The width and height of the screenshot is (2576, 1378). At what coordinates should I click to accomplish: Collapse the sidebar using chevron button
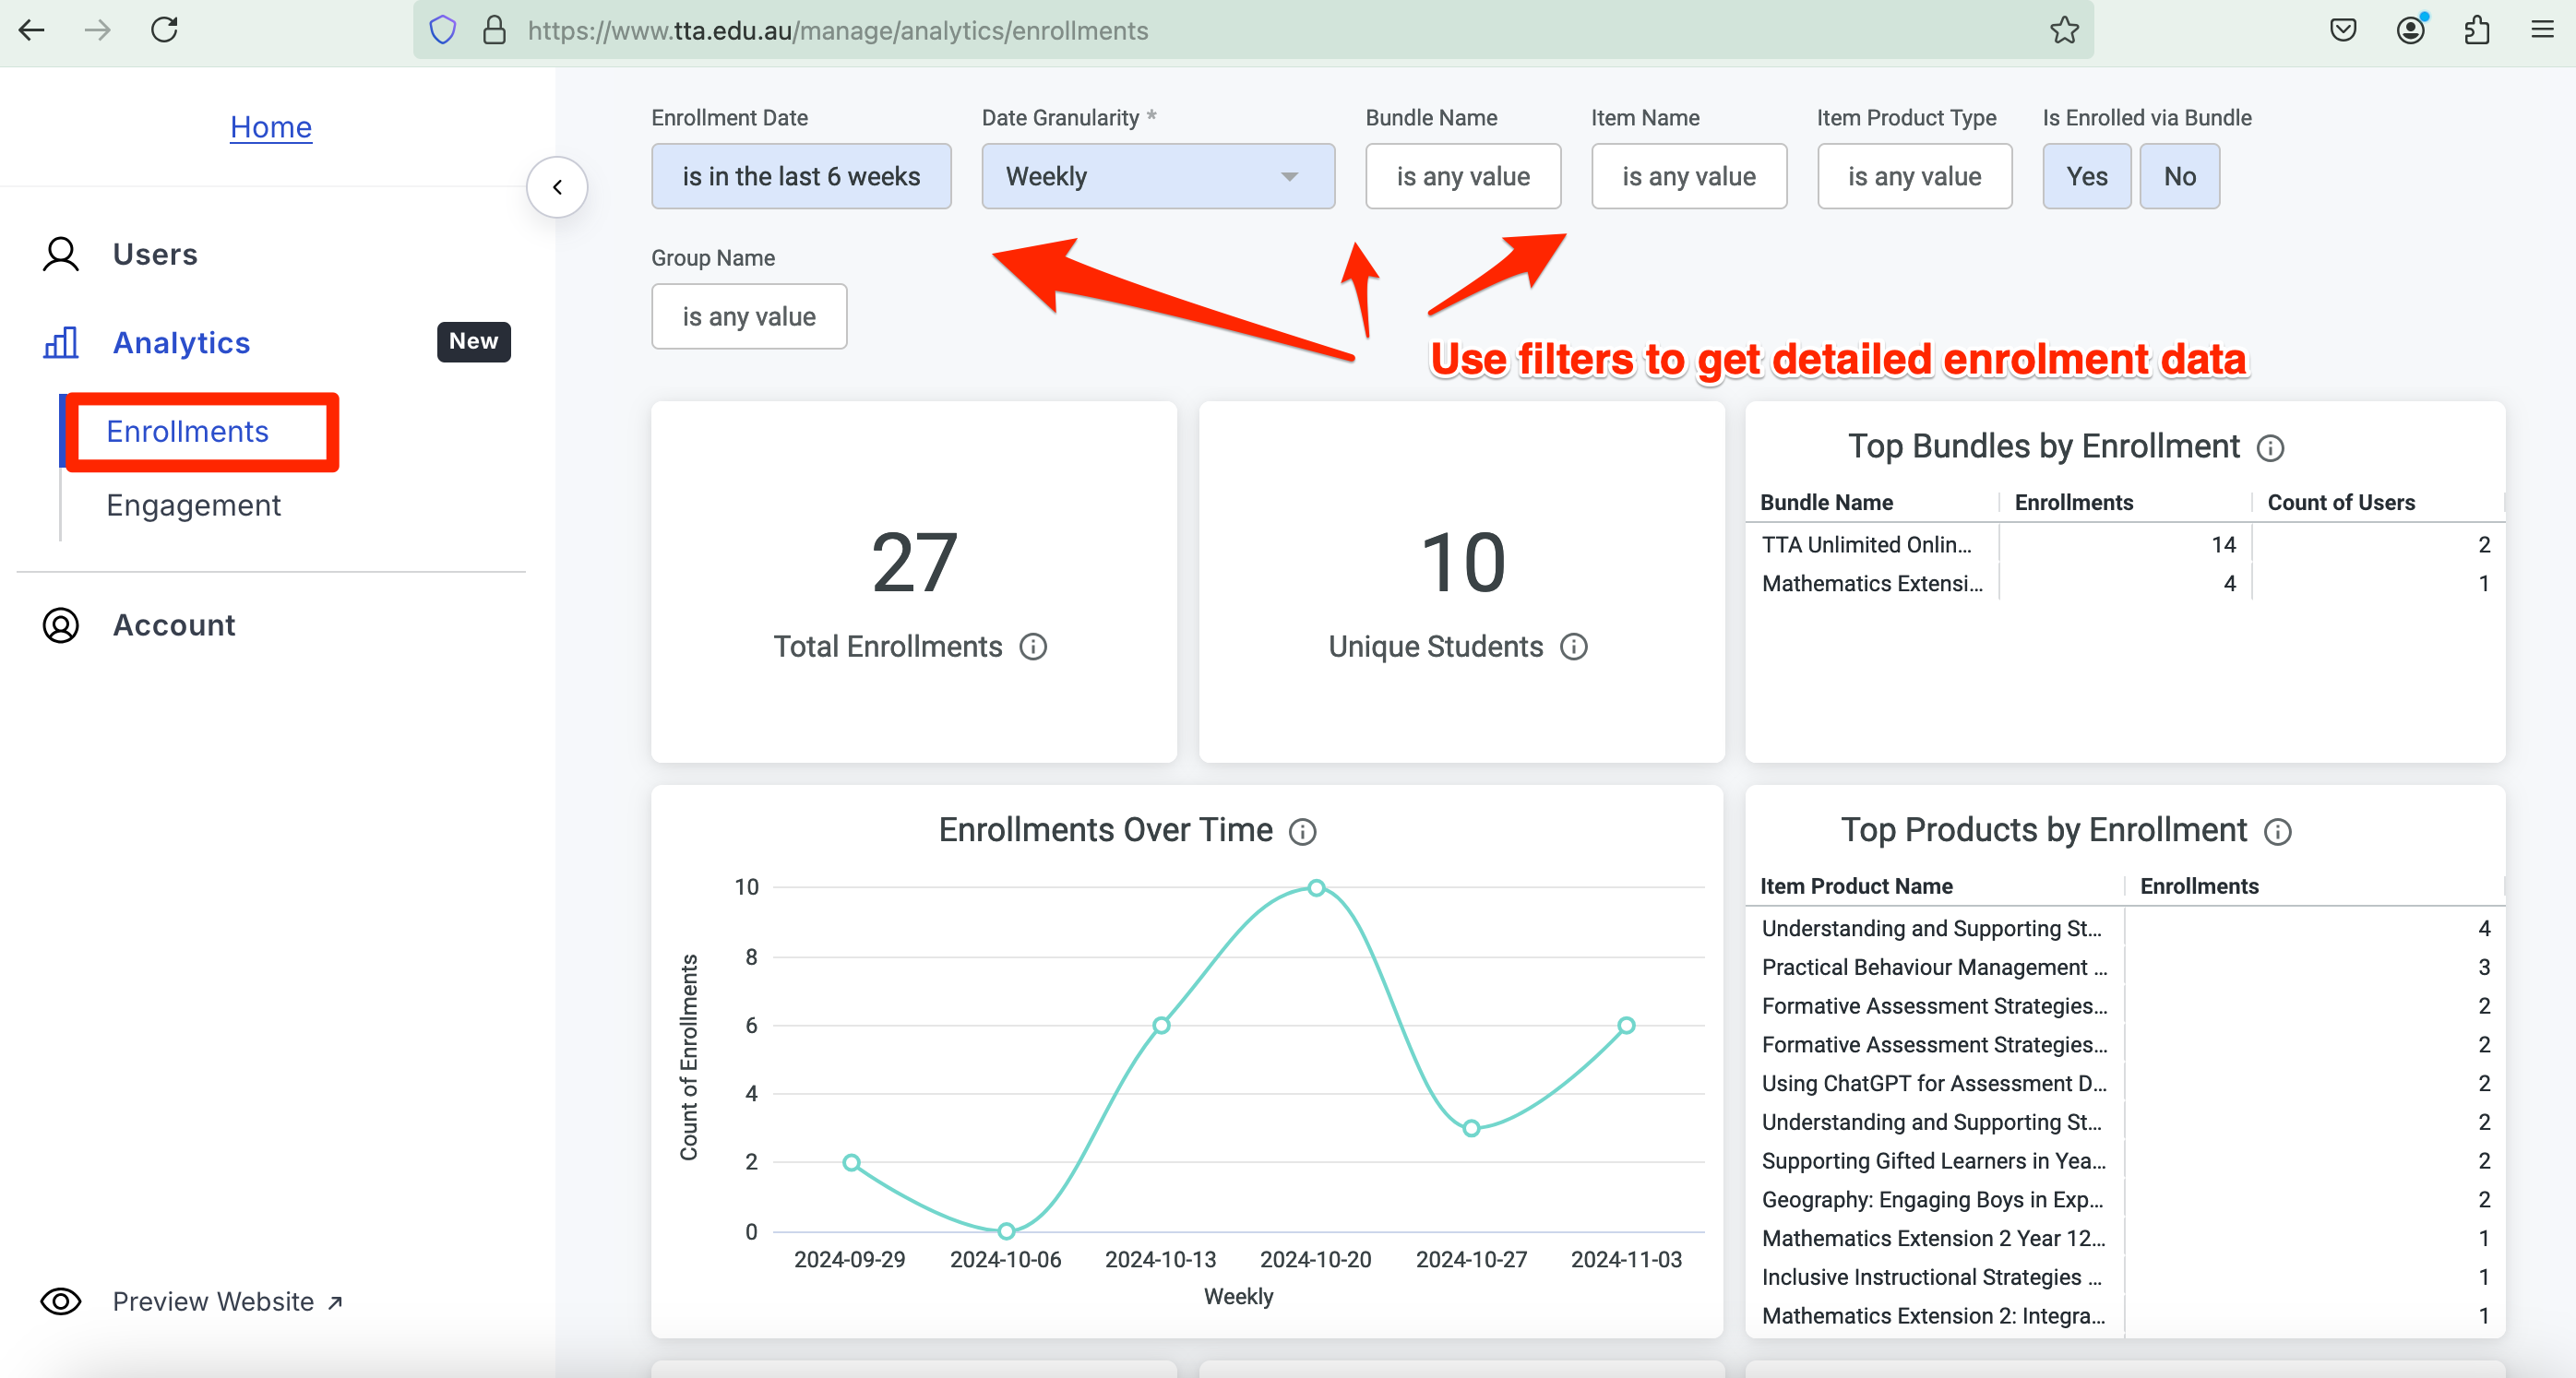[557, 187]
